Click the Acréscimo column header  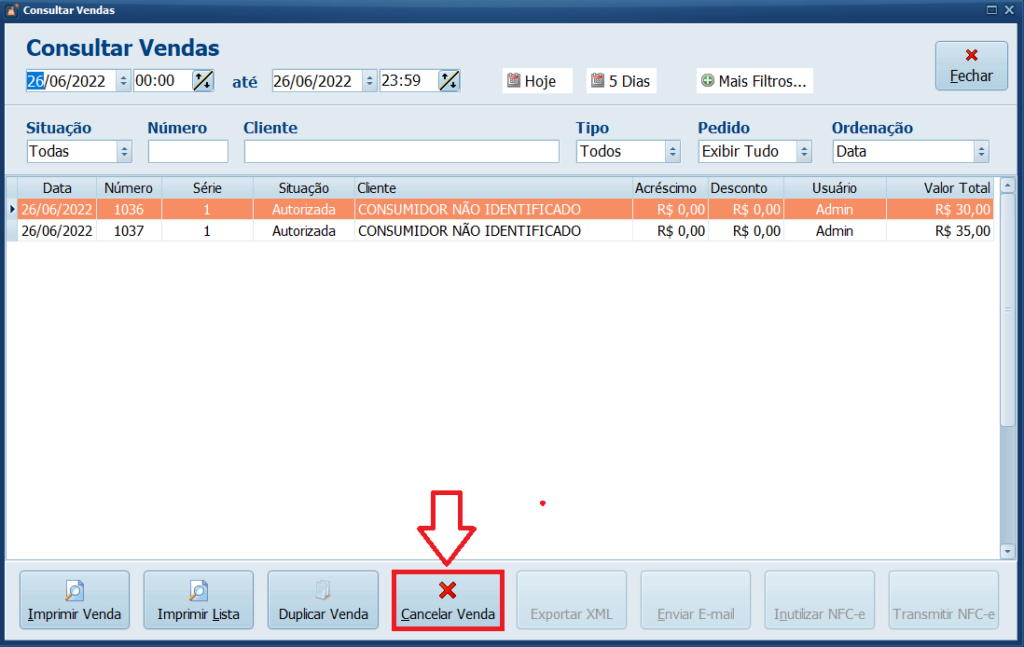click(x=670, y=188)
